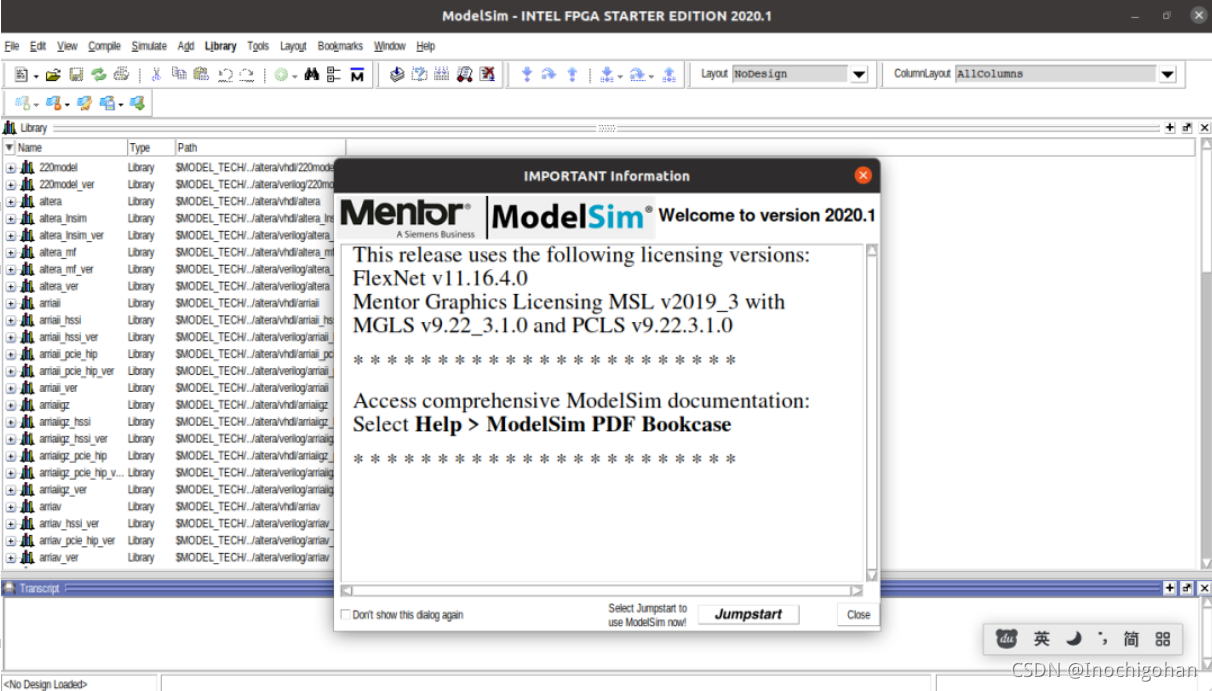Open the File menu
Screen dimensions: 1212x691
coord(12,46)
